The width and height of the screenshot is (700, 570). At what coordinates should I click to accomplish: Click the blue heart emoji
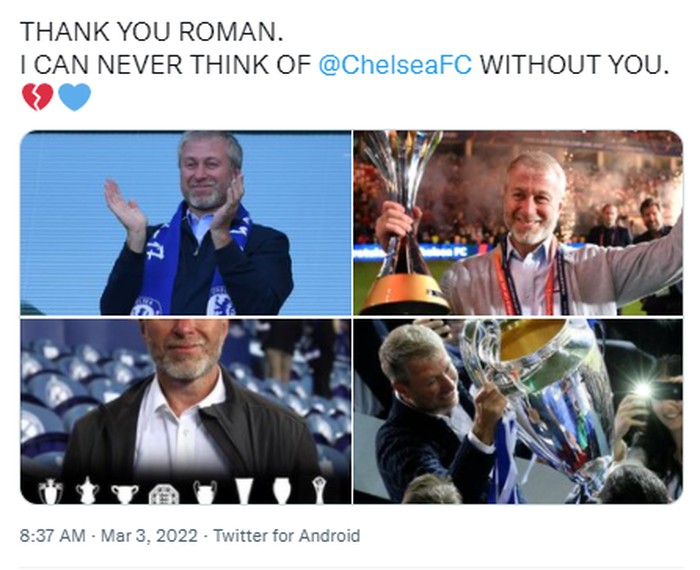(x=74, y=97)
